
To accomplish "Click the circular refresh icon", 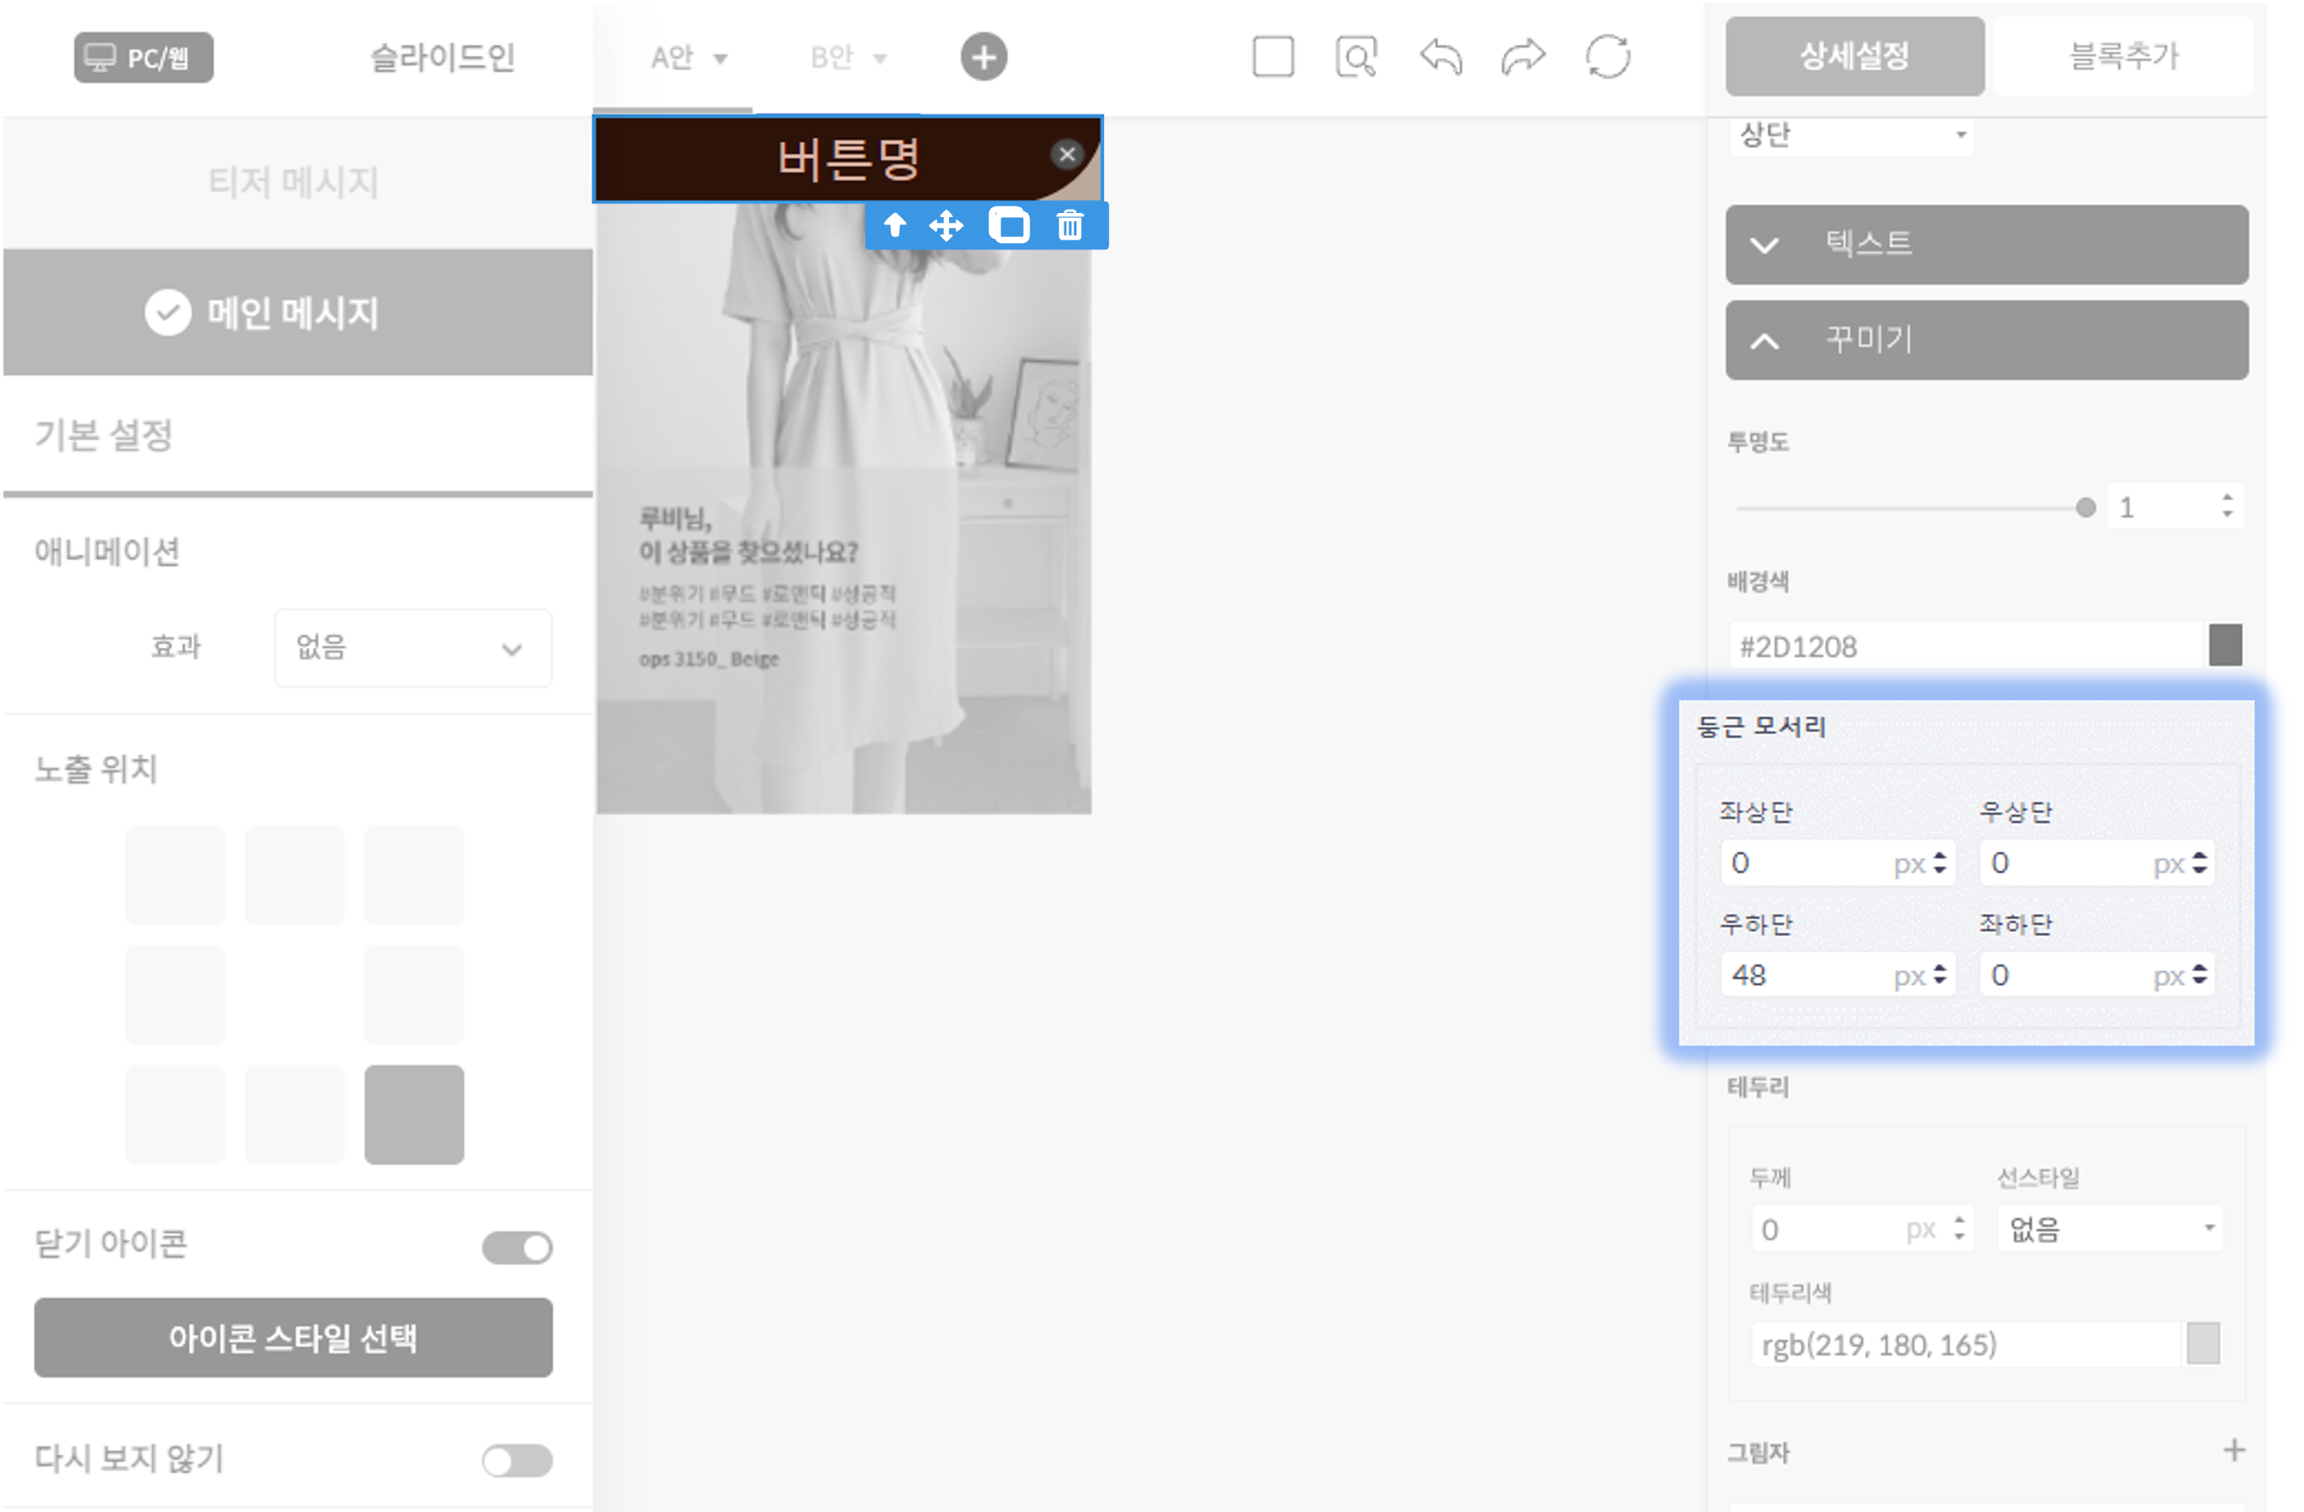I will tap(1608, 57).
